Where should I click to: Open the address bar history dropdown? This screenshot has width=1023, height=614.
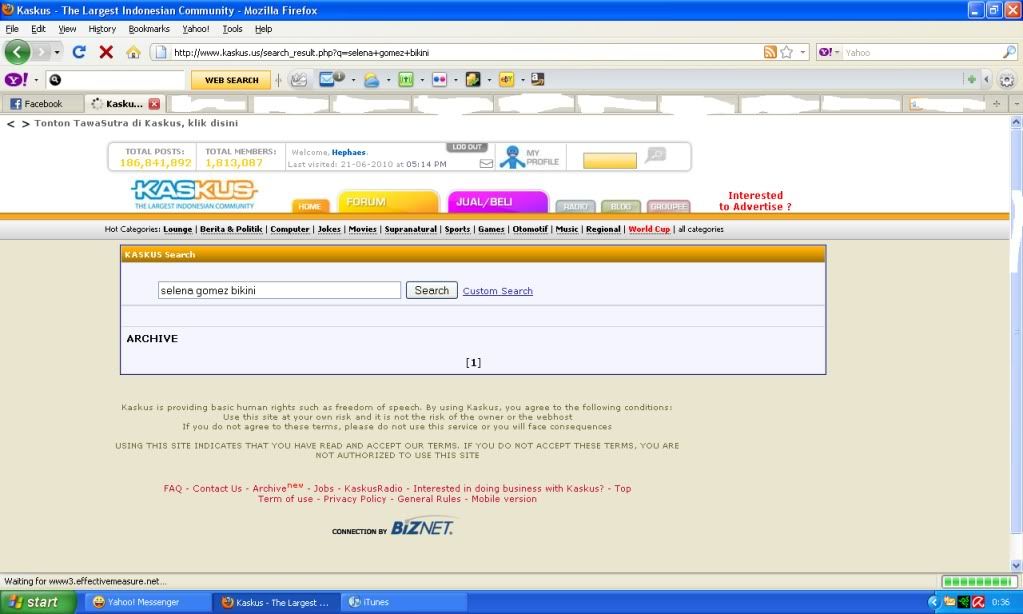[802, 52]
